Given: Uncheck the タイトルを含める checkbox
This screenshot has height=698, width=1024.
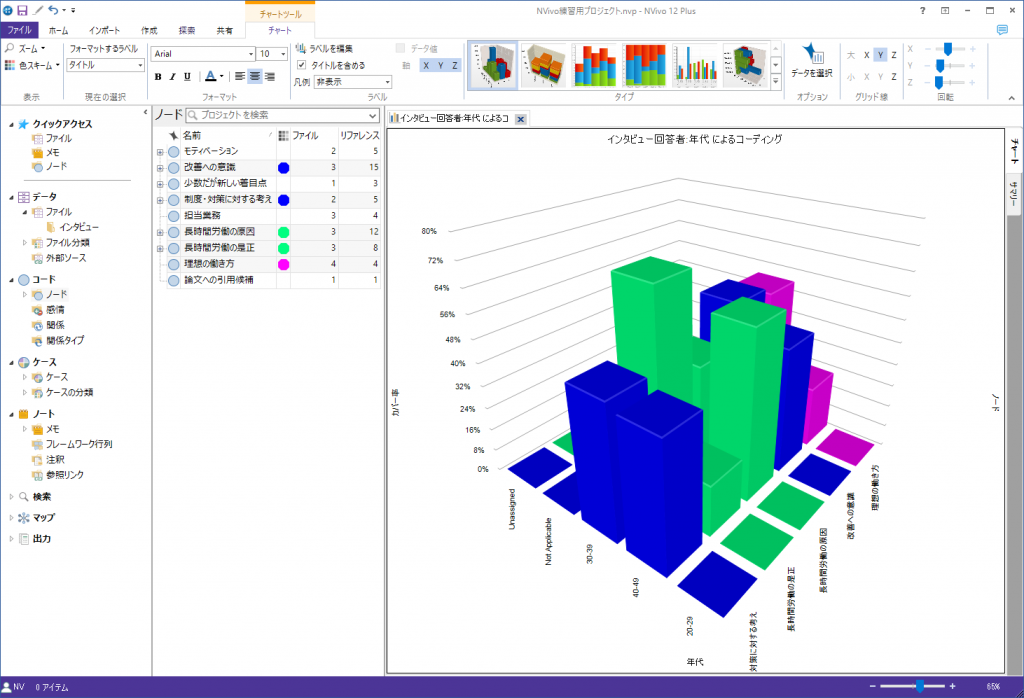Looking at the screenshot, I should [302, 65].
